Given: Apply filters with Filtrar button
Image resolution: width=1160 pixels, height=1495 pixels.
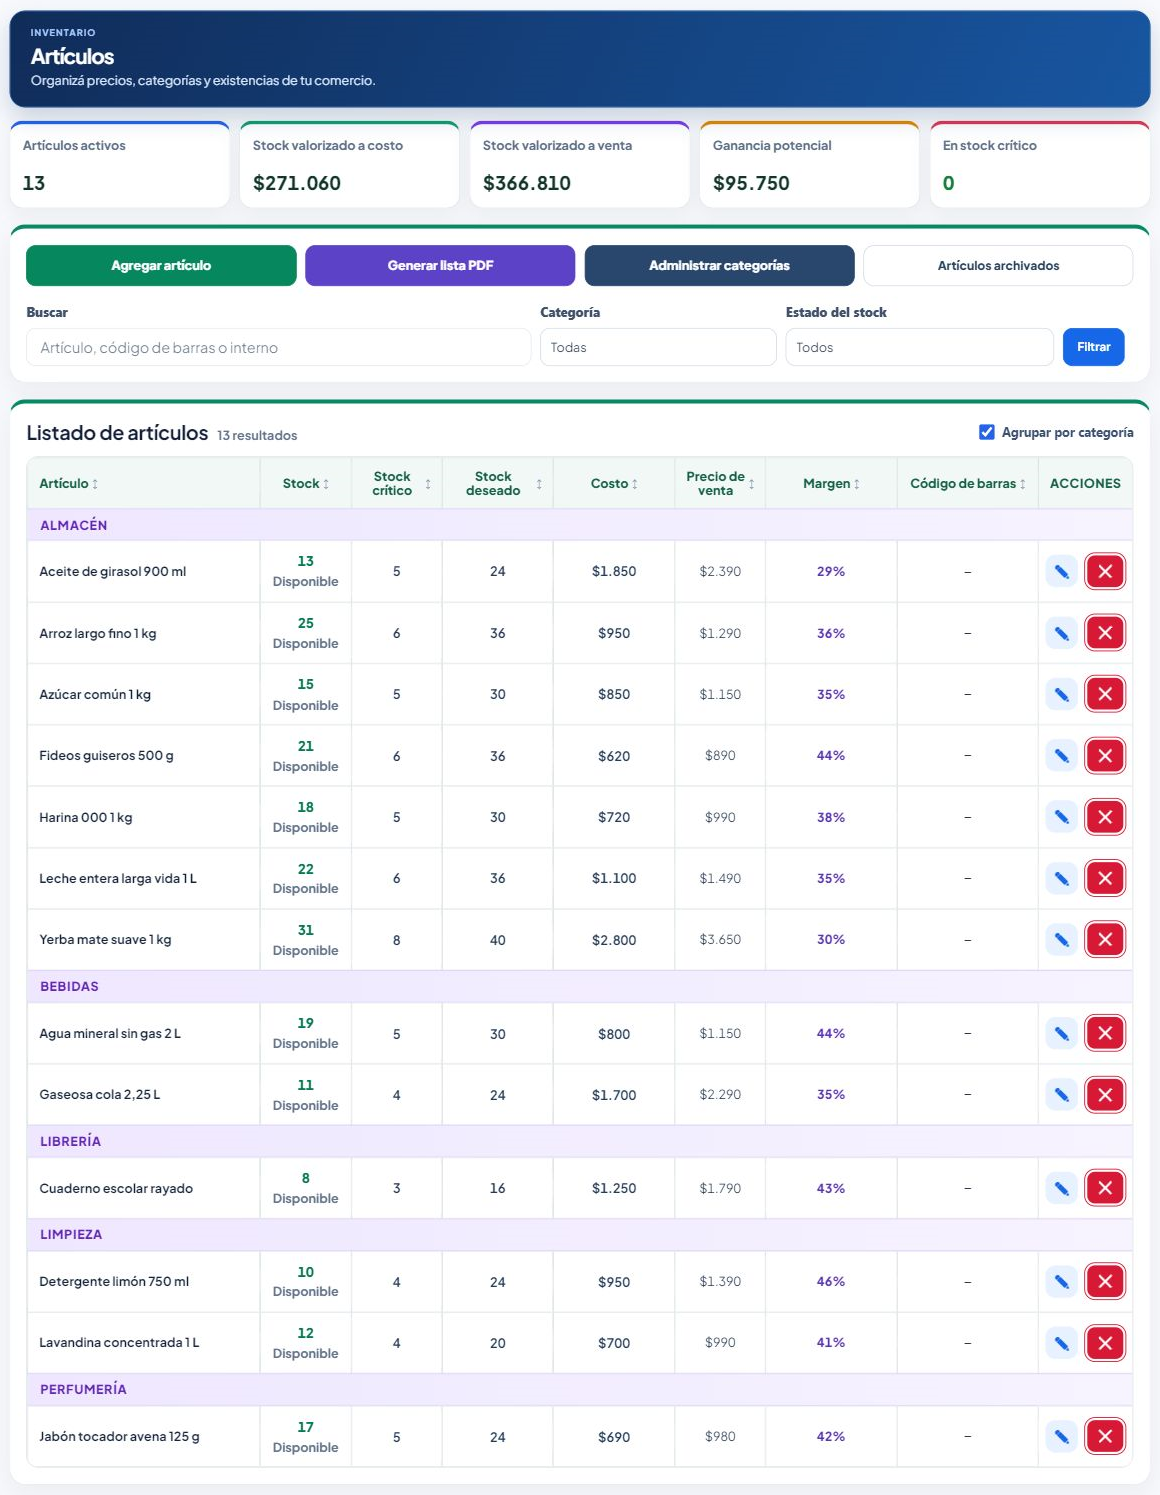Looking at the screenshot, I should pos(1093,347).
